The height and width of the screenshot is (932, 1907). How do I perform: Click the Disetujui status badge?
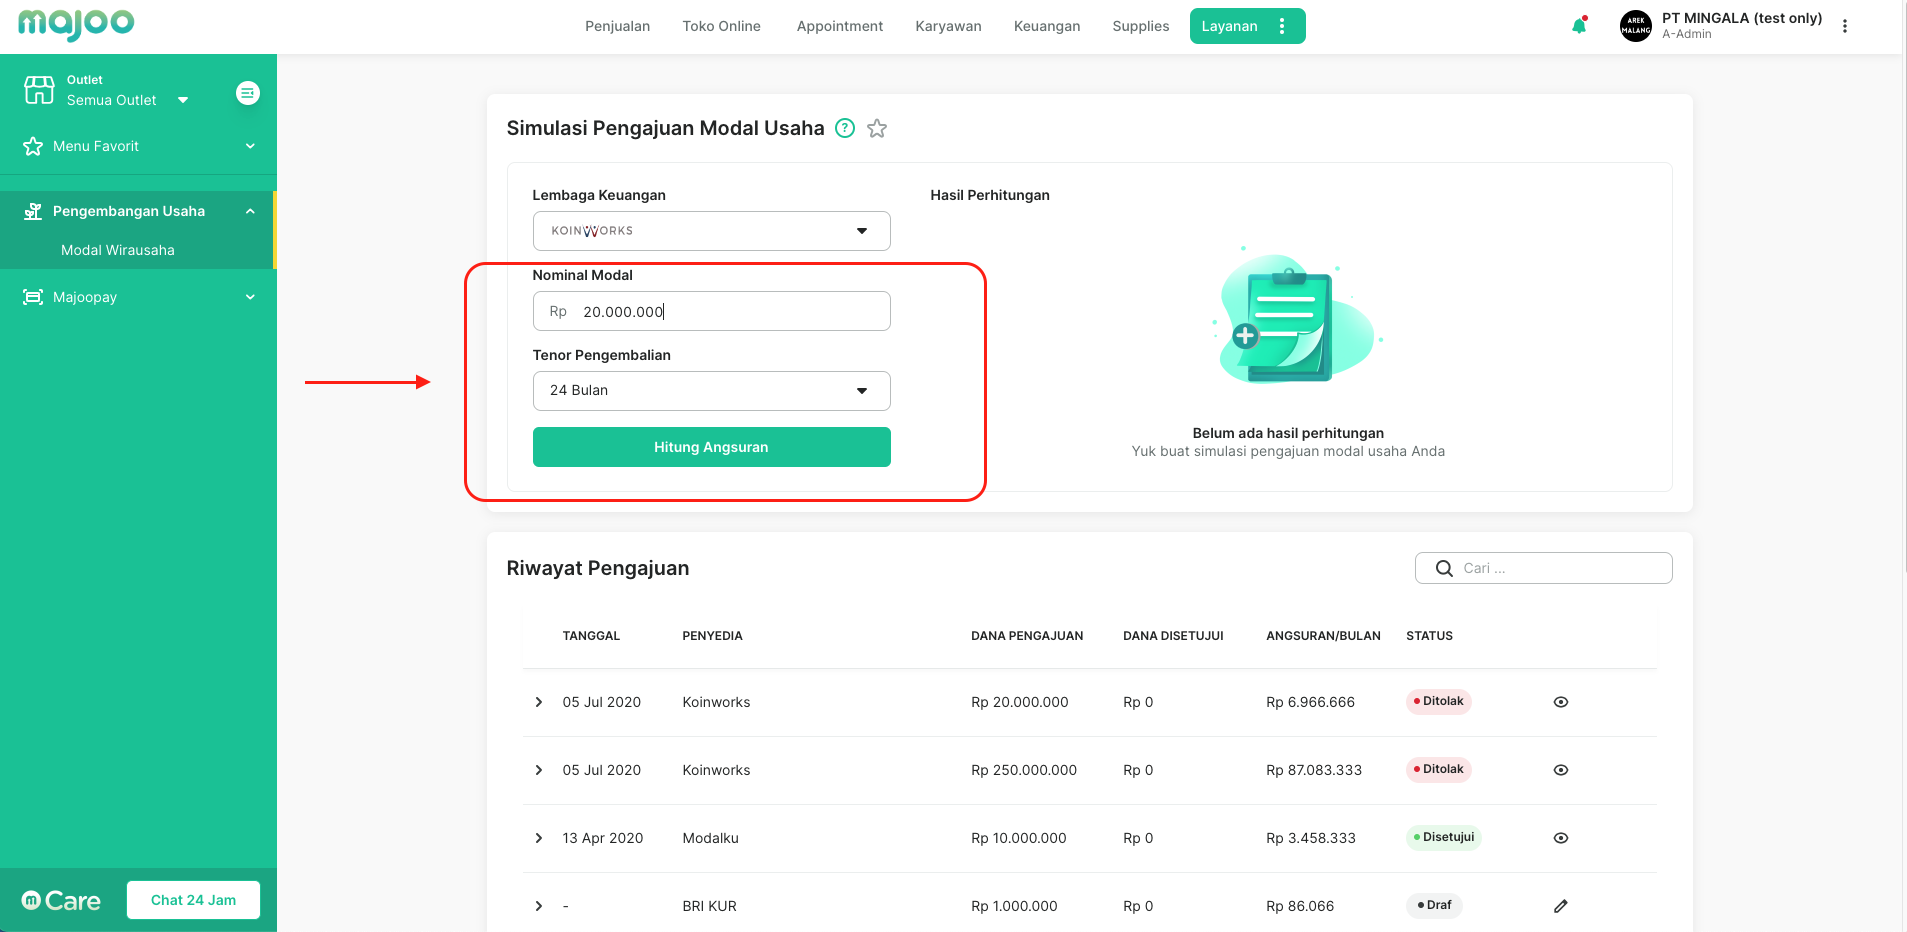tap(1443, 837)
